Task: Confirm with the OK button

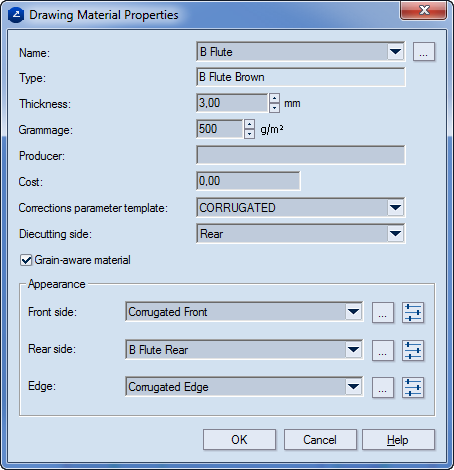Action: pos(239,440)
